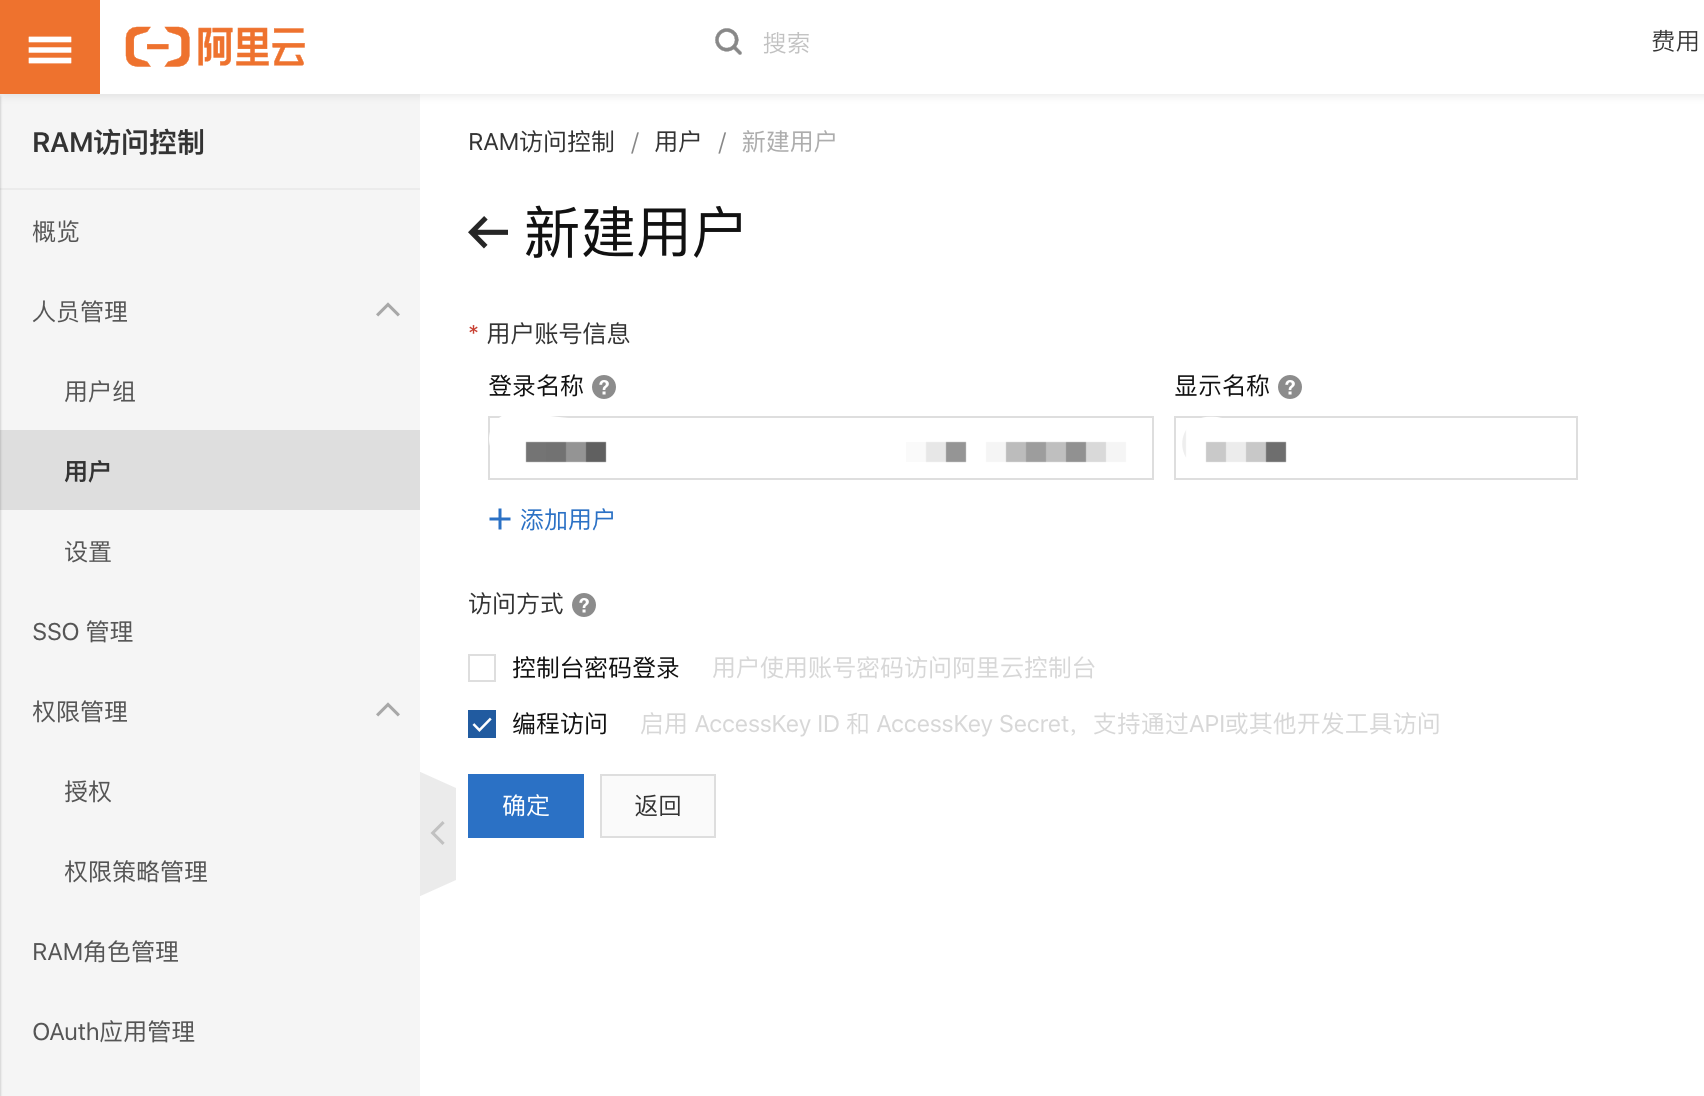Image resolution: width=1704 pixels, height=1096 pixels.
Task: Open SSO 管理 in the sidebar
Action: pyautogui.click(x=210, y=631)
